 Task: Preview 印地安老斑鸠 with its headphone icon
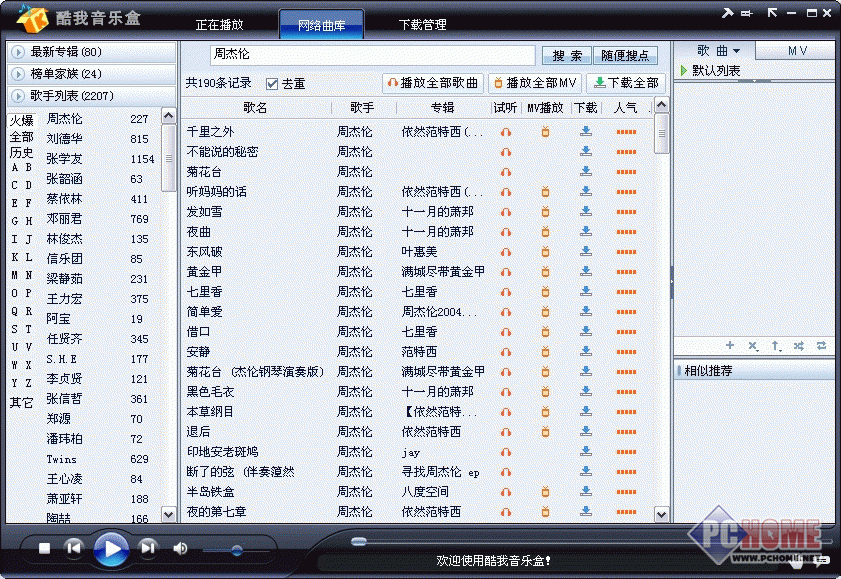pyautogui.click(x=506, y=452)
